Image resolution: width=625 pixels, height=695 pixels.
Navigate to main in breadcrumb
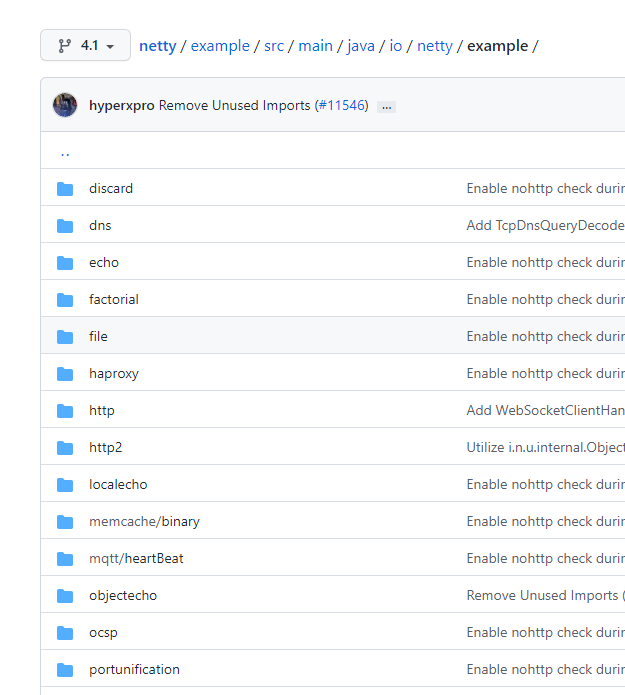click(316, 46)
